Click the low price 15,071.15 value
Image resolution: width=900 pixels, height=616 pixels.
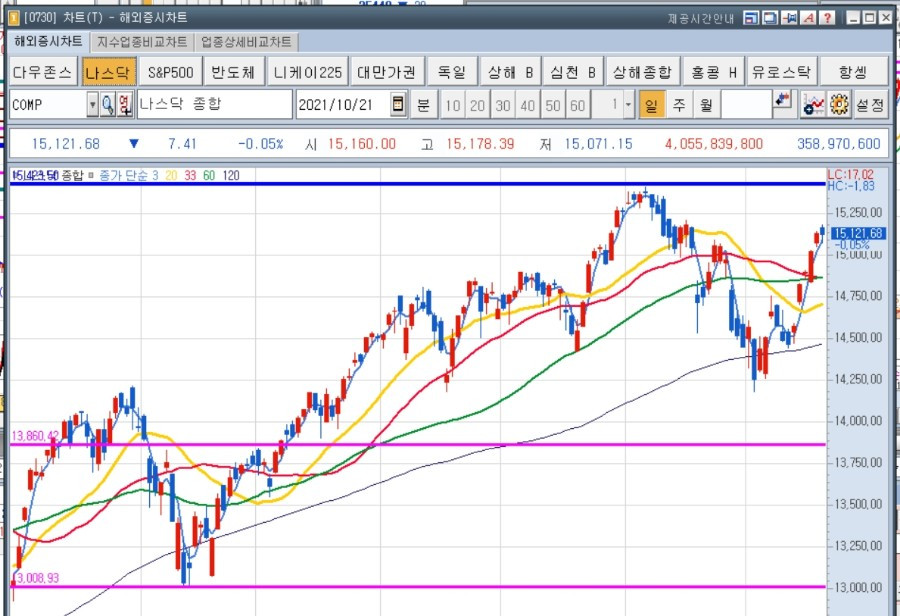coord(598,144)
